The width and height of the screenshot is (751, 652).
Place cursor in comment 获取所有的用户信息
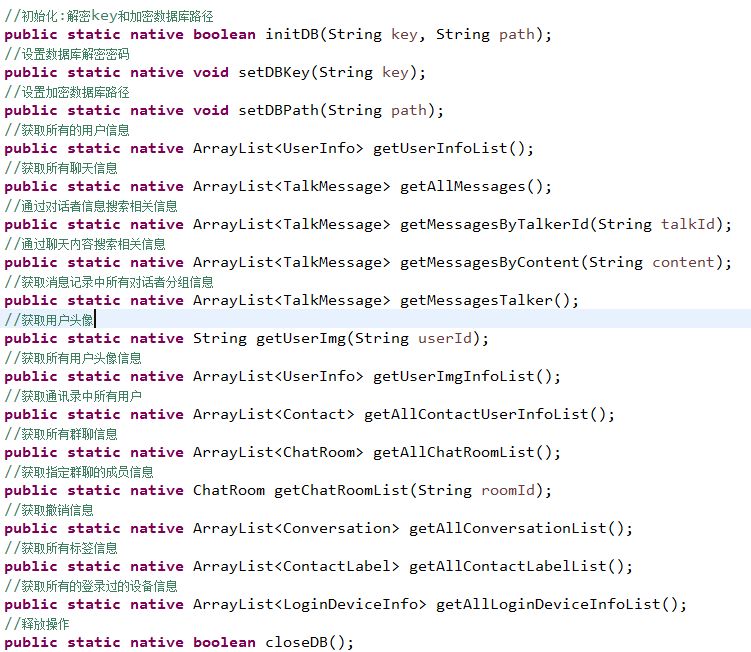coord(67,130)
